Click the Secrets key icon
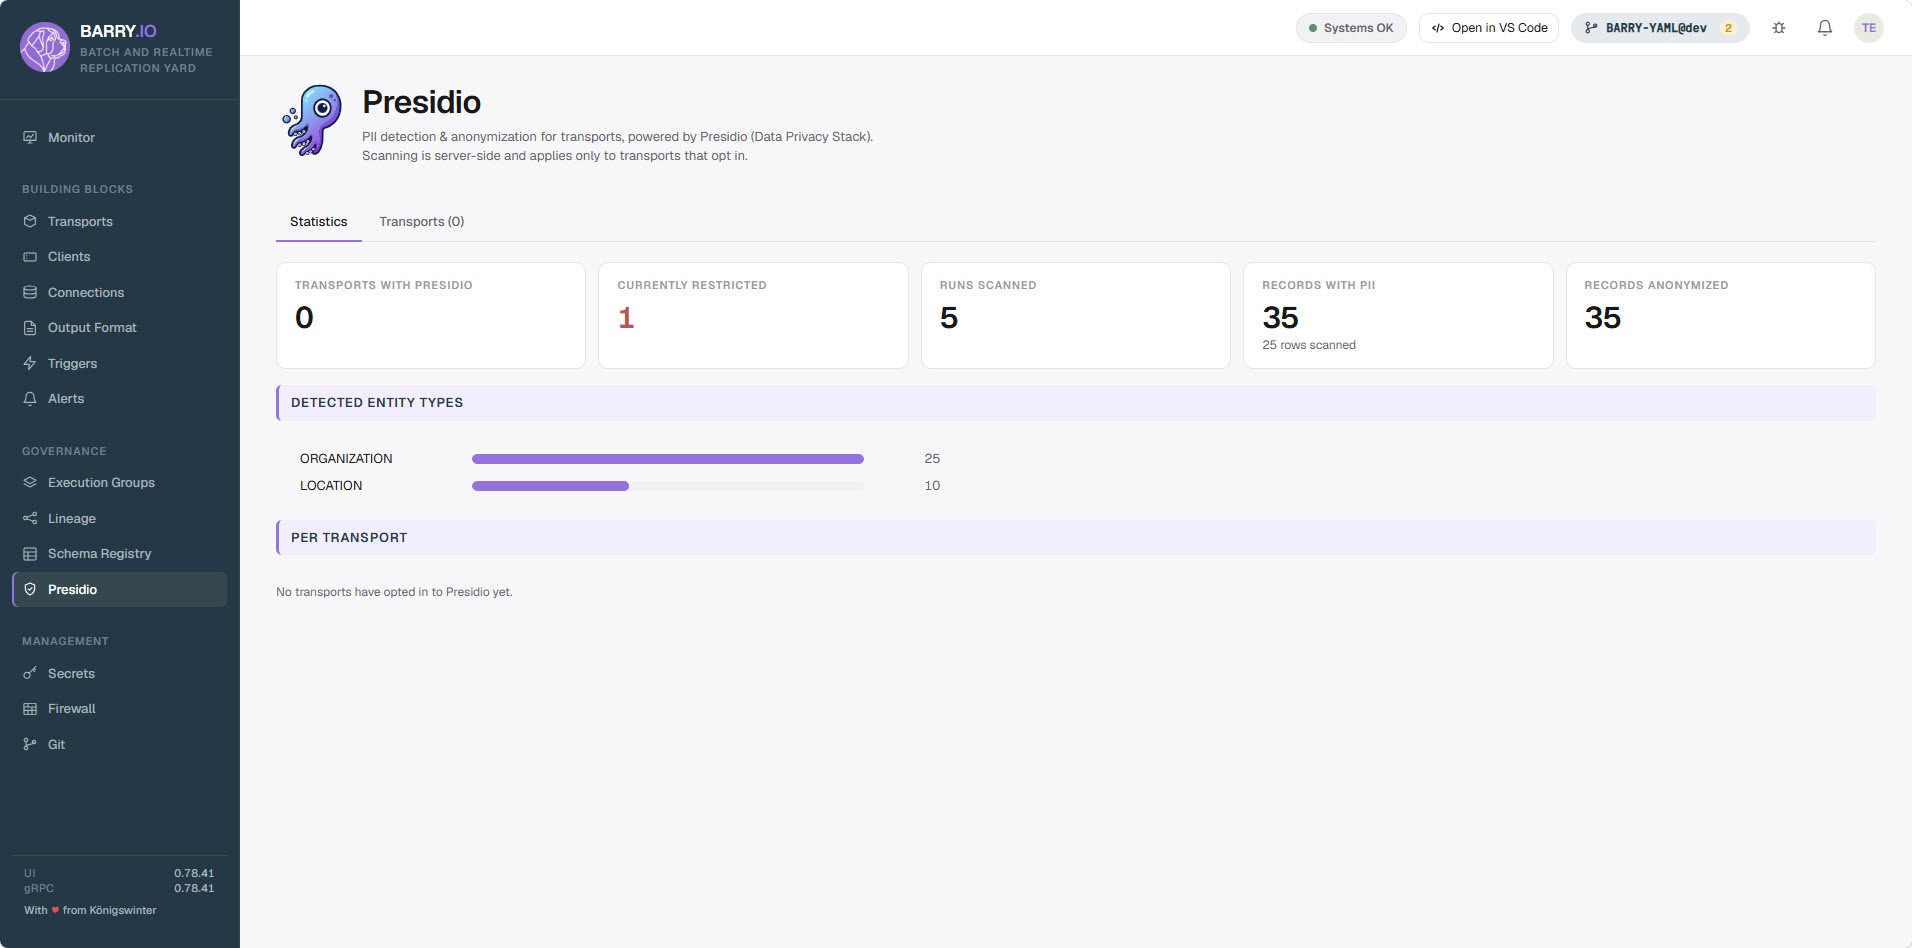 point(30,673)
